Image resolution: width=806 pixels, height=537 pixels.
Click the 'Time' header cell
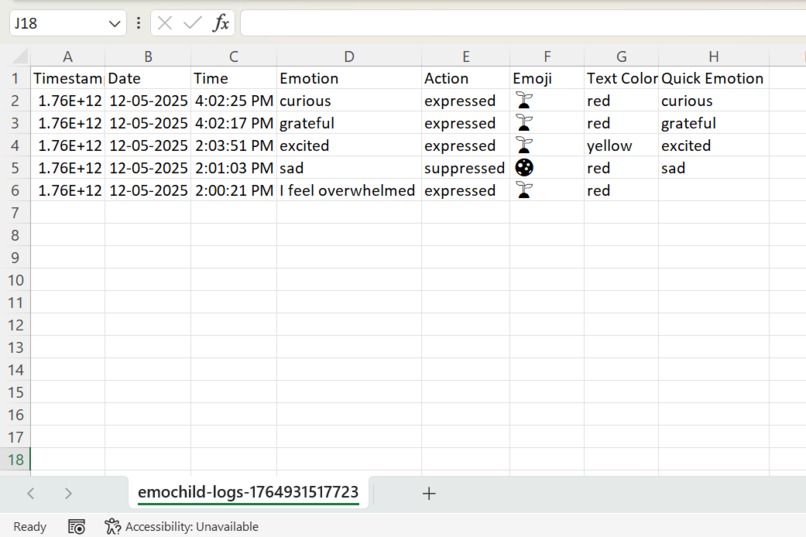(233, 79)
